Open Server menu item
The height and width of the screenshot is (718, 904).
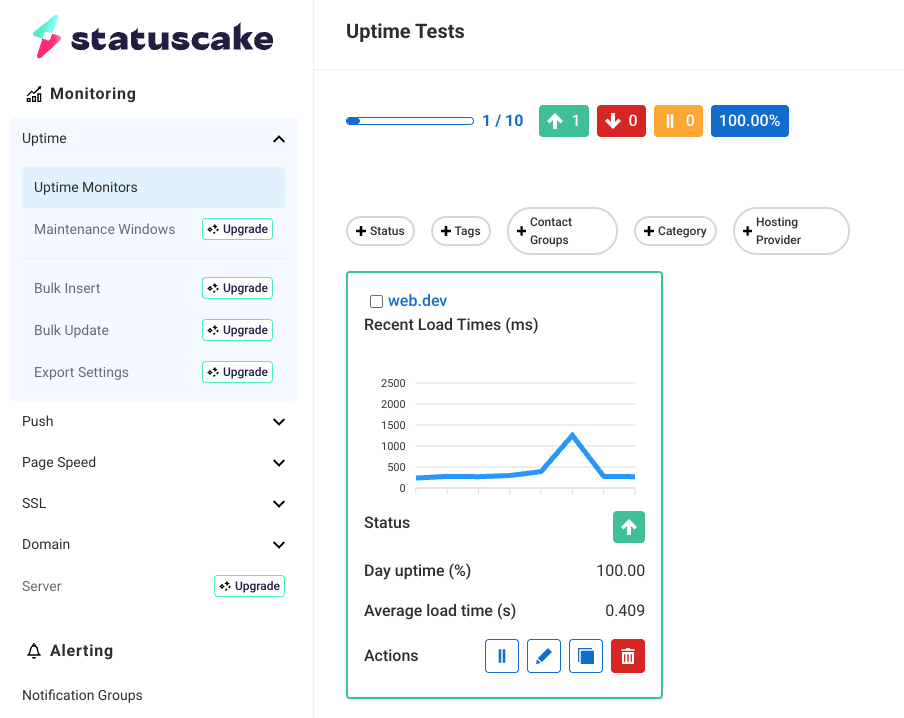42,586
